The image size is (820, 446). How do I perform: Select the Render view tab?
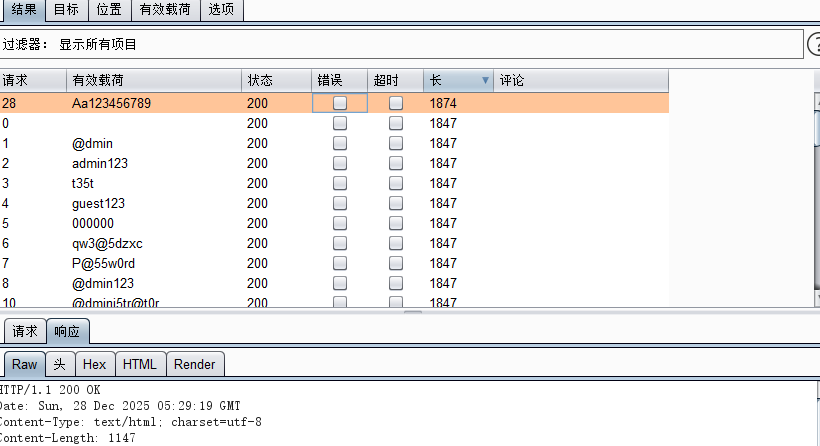point(194,364)
